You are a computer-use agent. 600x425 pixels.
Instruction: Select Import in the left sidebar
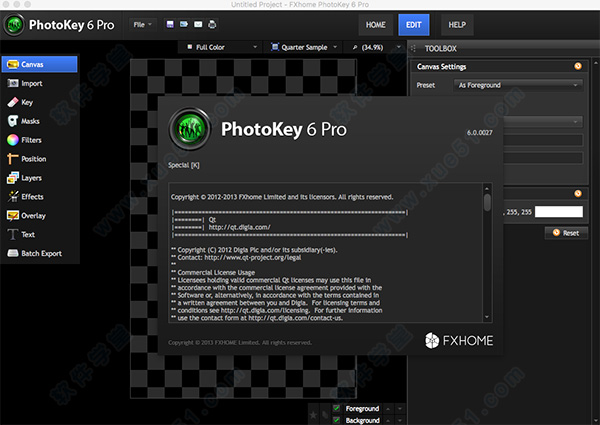pyautogui.click(x=39, y=83)
